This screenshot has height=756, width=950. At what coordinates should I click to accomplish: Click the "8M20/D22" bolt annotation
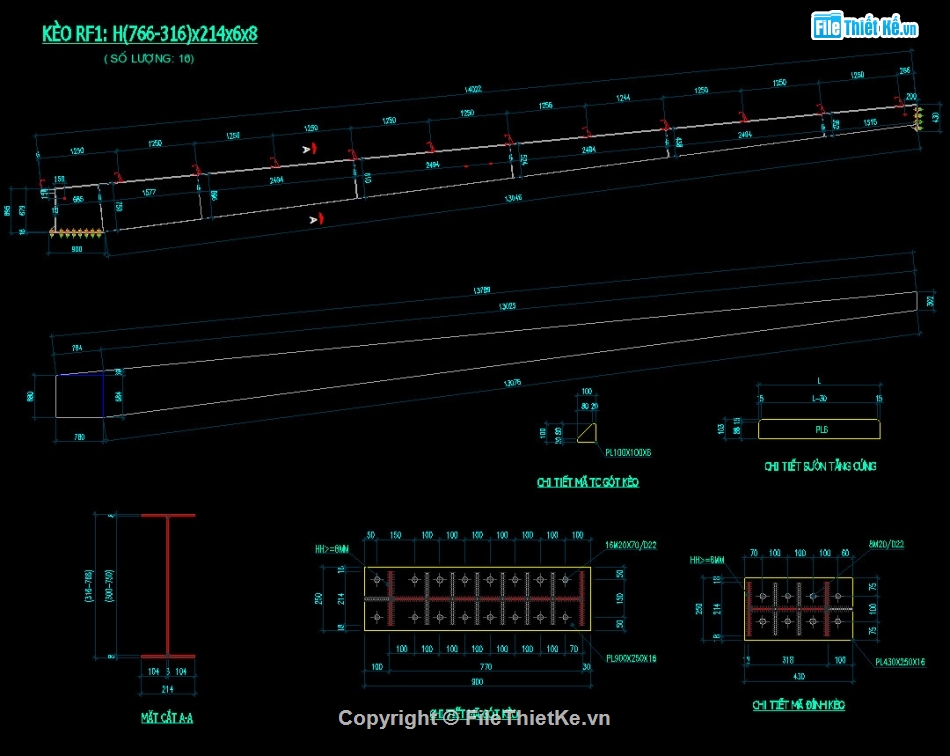pos(886,545)
